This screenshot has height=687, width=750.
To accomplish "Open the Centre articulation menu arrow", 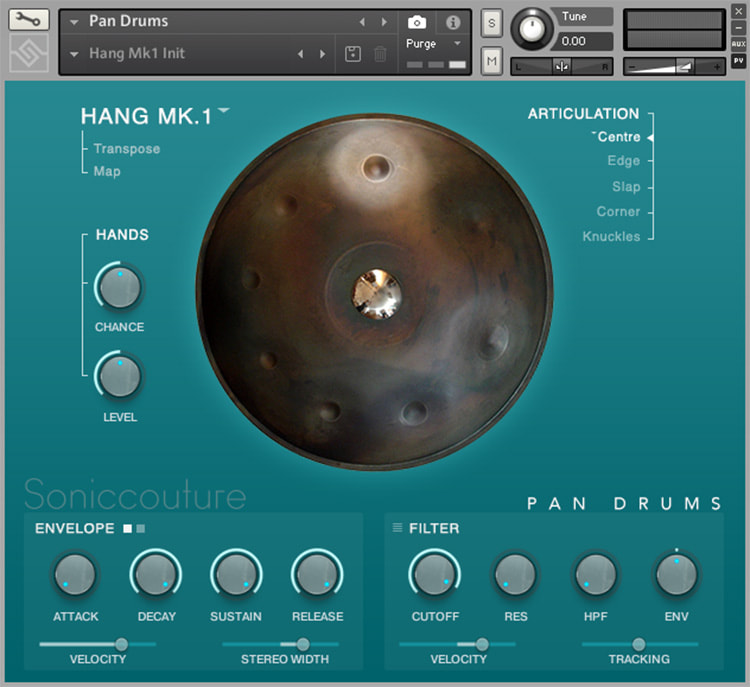I will [x=595, y=133].
